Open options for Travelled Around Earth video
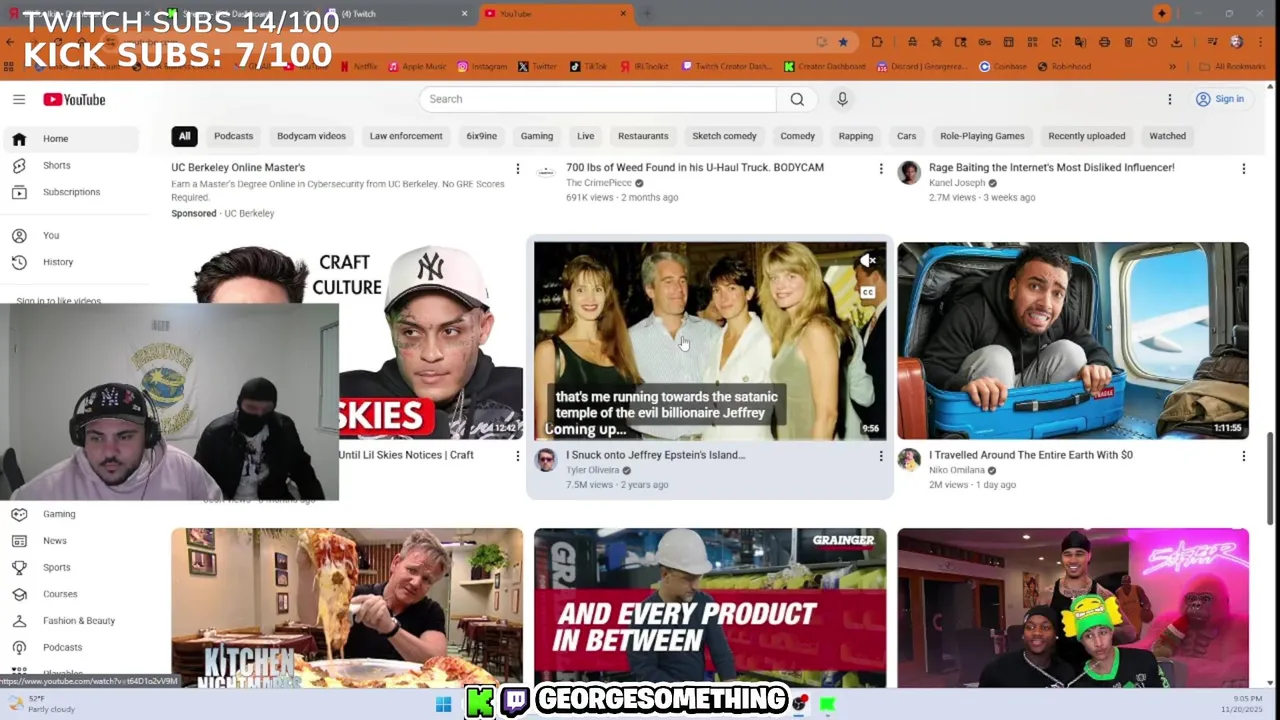Image resolution: width=1280 pixels, height=720 pixels. (x=1243, y=456)
